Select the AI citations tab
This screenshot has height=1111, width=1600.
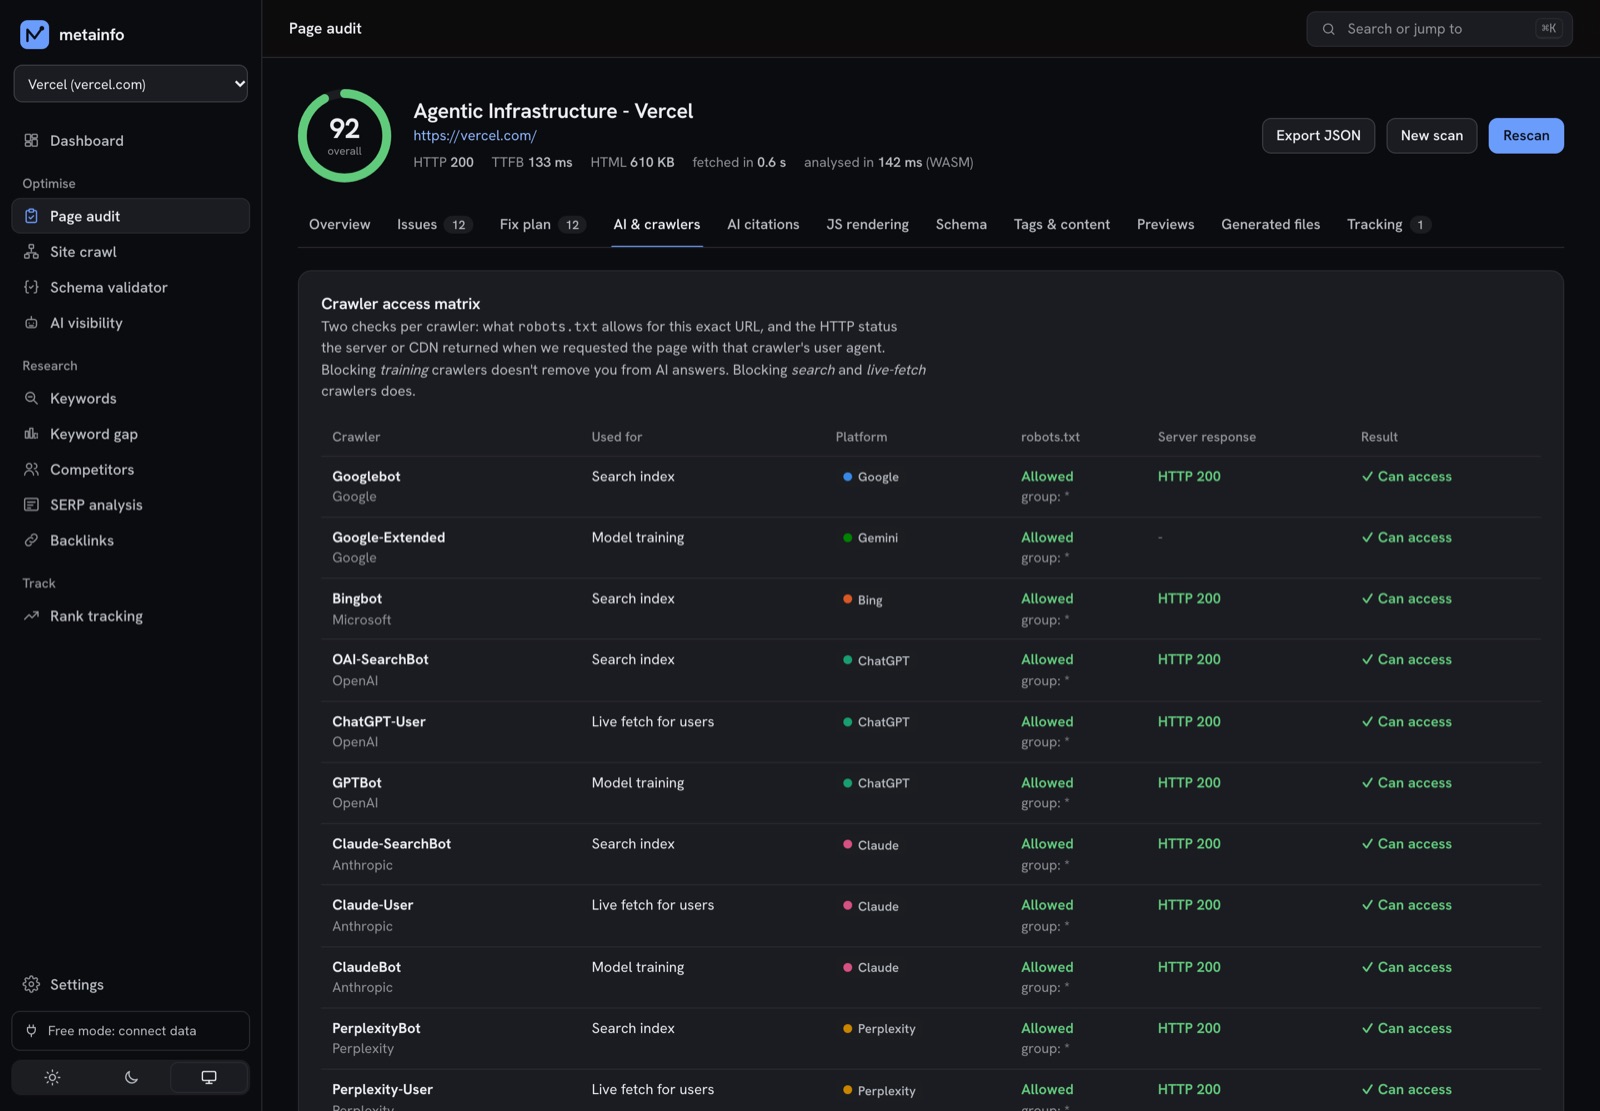(x=763, y=225)
